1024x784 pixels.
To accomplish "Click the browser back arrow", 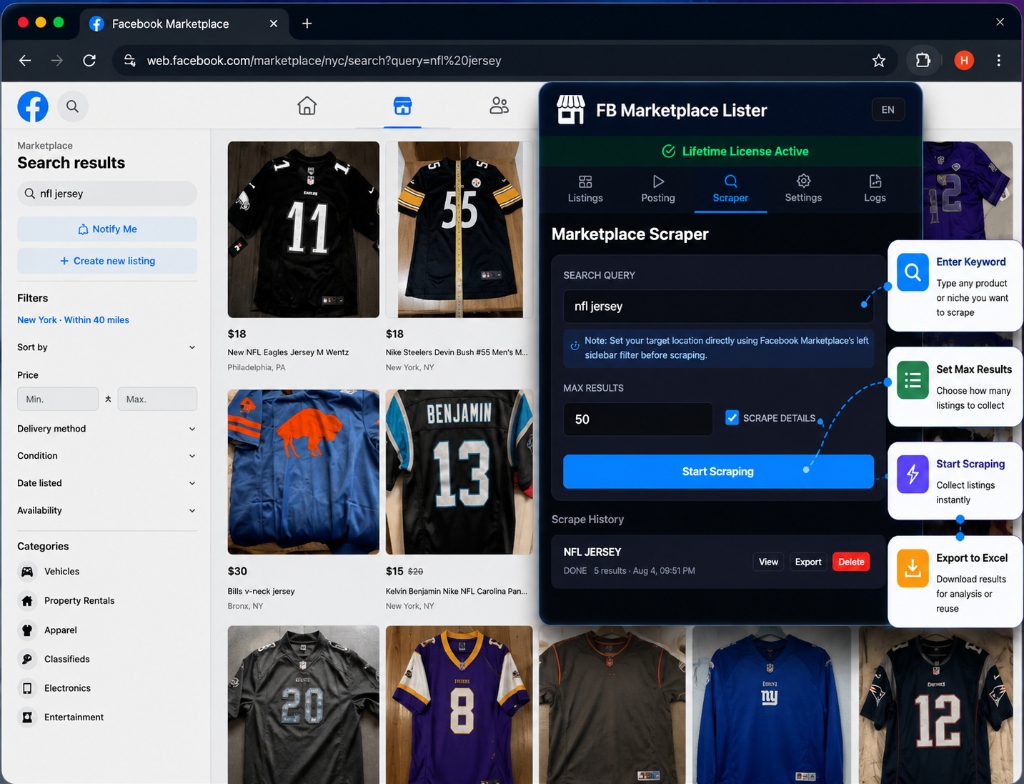I will coord(25,61).
